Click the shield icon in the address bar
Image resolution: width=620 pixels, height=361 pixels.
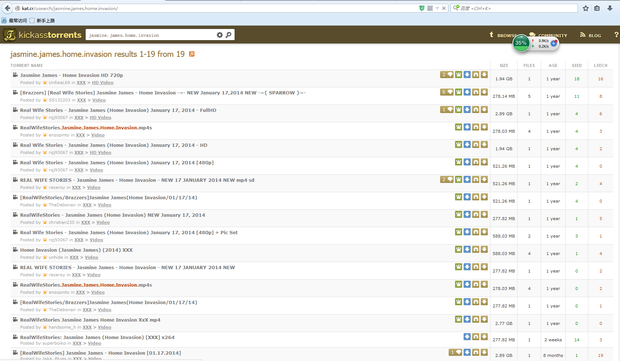[x=422, y=8]
